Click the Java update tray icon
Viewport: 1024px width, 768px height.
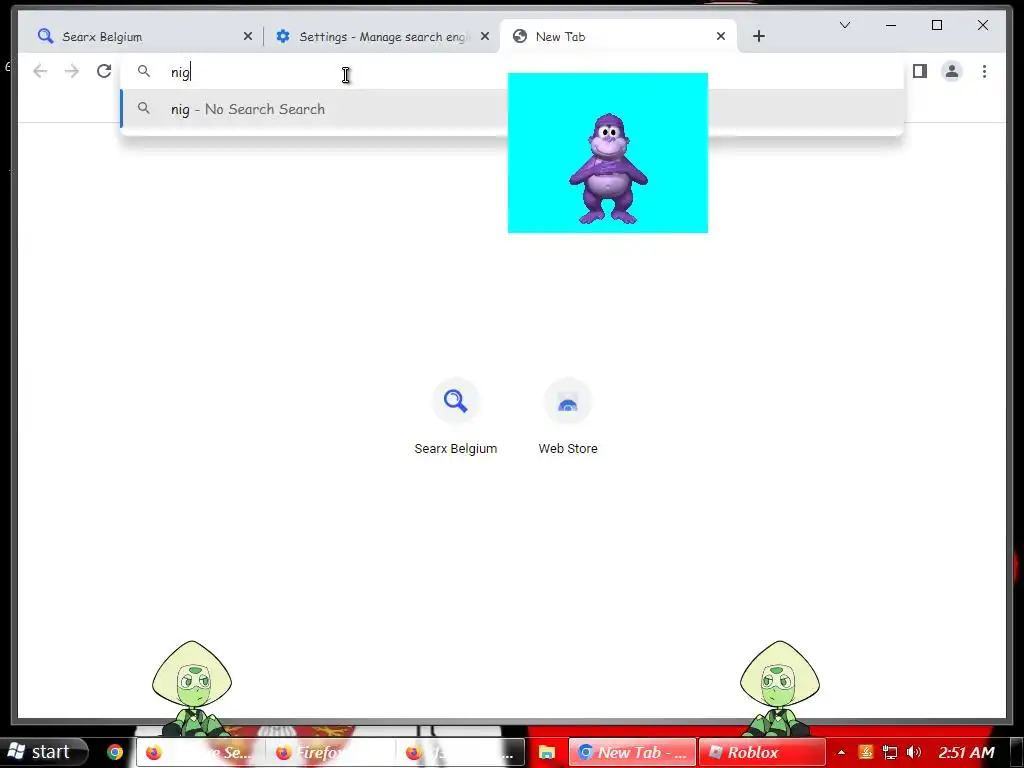[x=865, y=753]
